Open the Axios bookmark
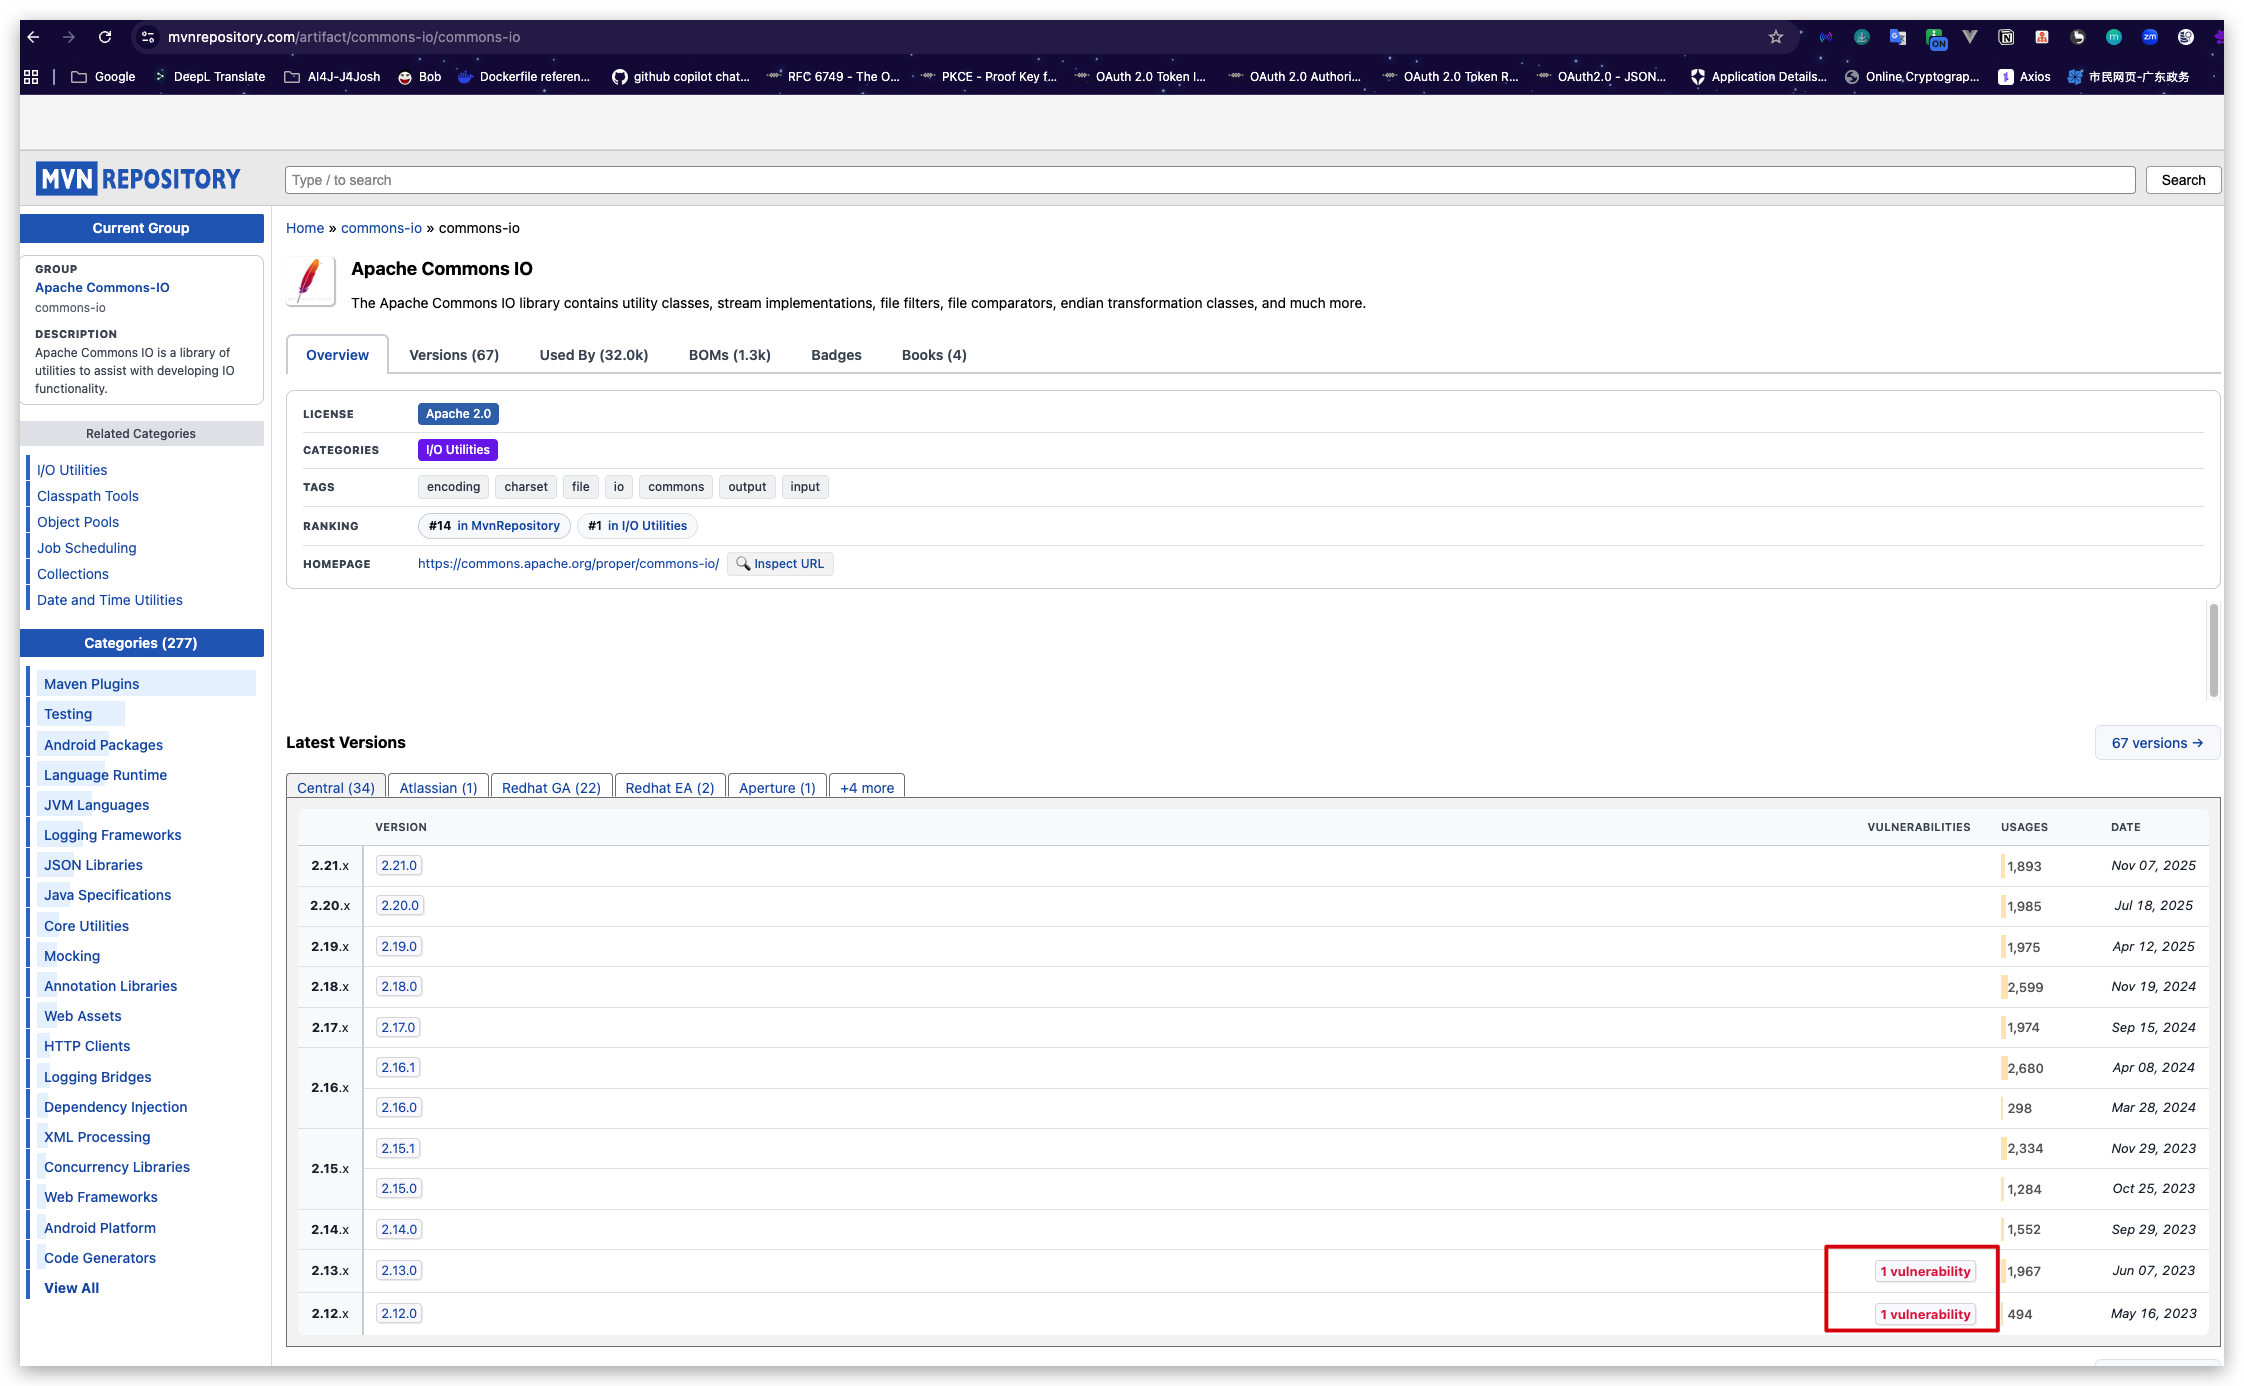 [2024, 77]
